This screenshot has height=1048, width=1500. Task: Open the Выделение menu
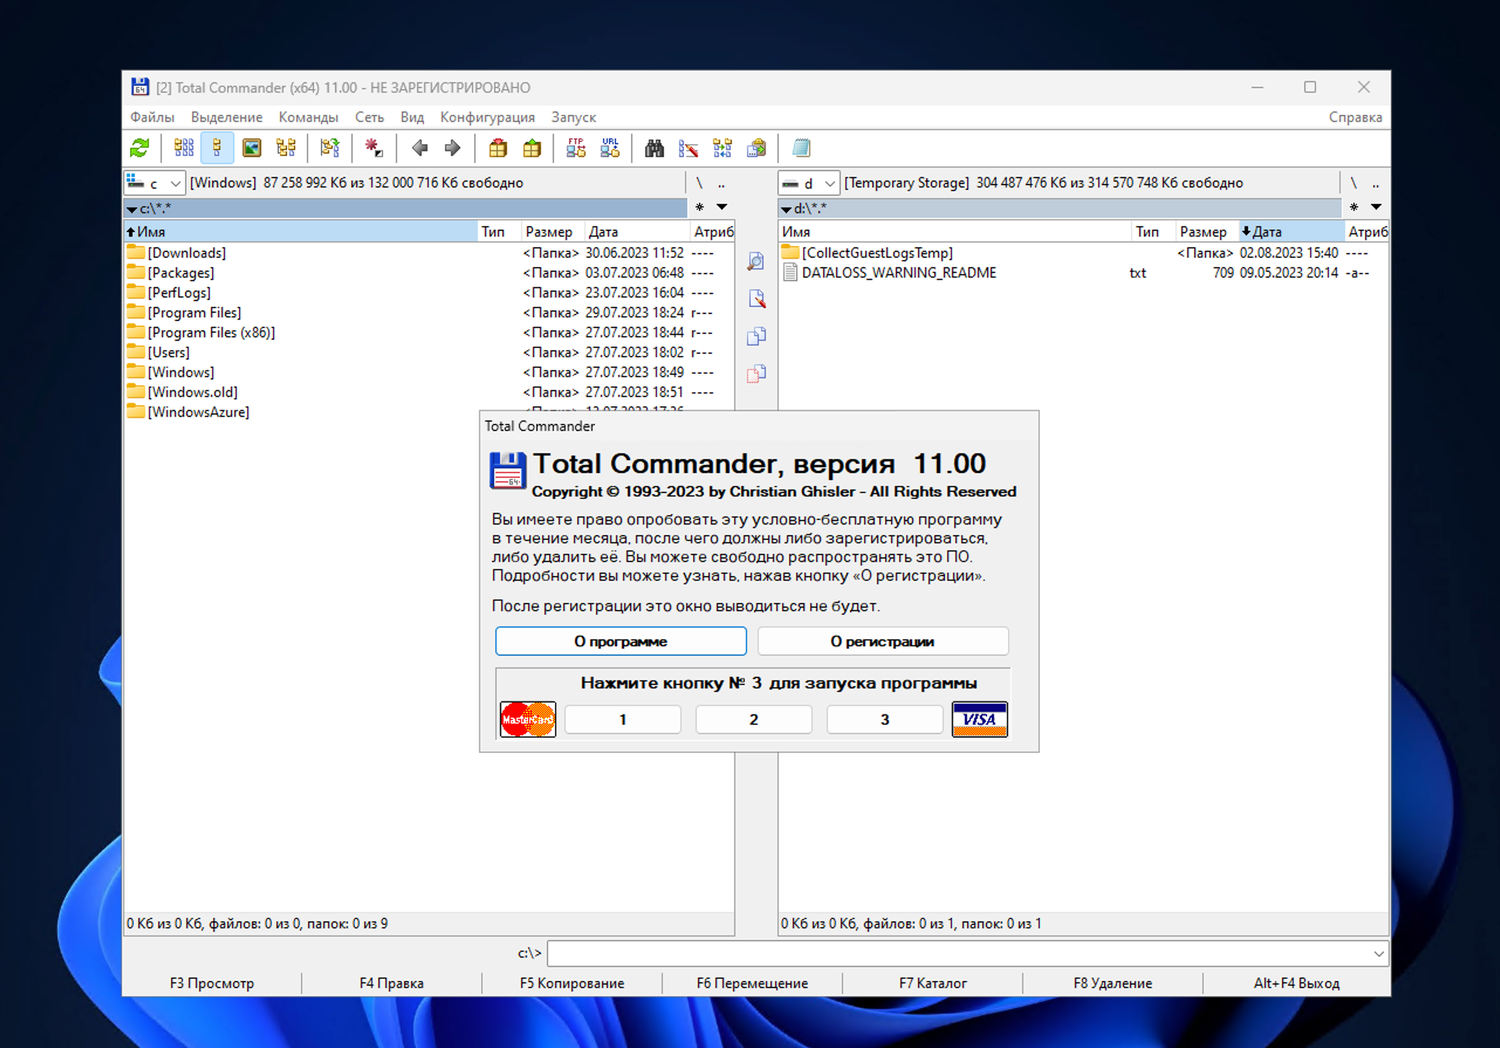pyautogui.click(x=227, y=117)
